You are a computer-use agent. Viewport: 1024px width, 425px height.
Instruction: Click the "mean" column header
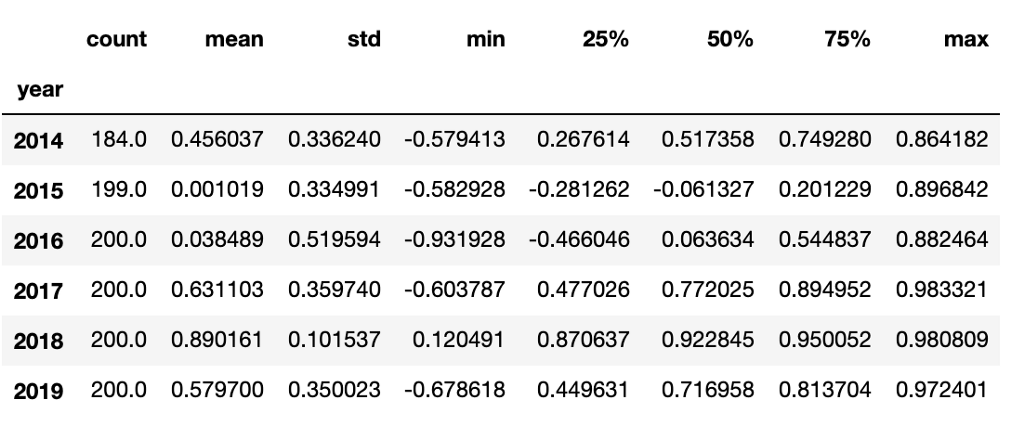click(237, 39)
